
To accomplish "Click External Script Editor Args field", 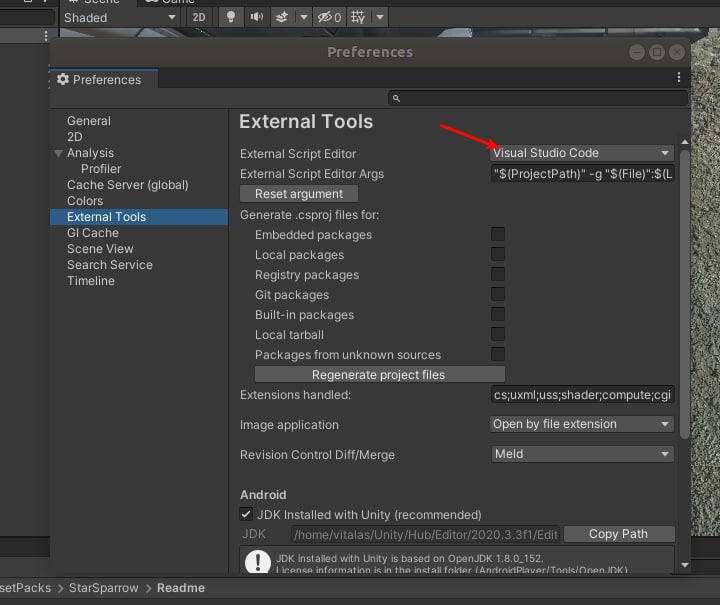I will point(582,174).
